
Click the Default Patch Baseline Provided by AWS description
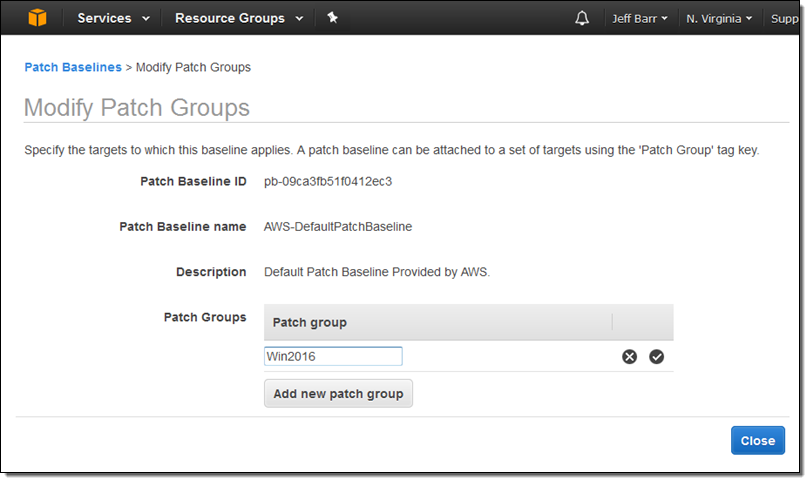point(377,272)
